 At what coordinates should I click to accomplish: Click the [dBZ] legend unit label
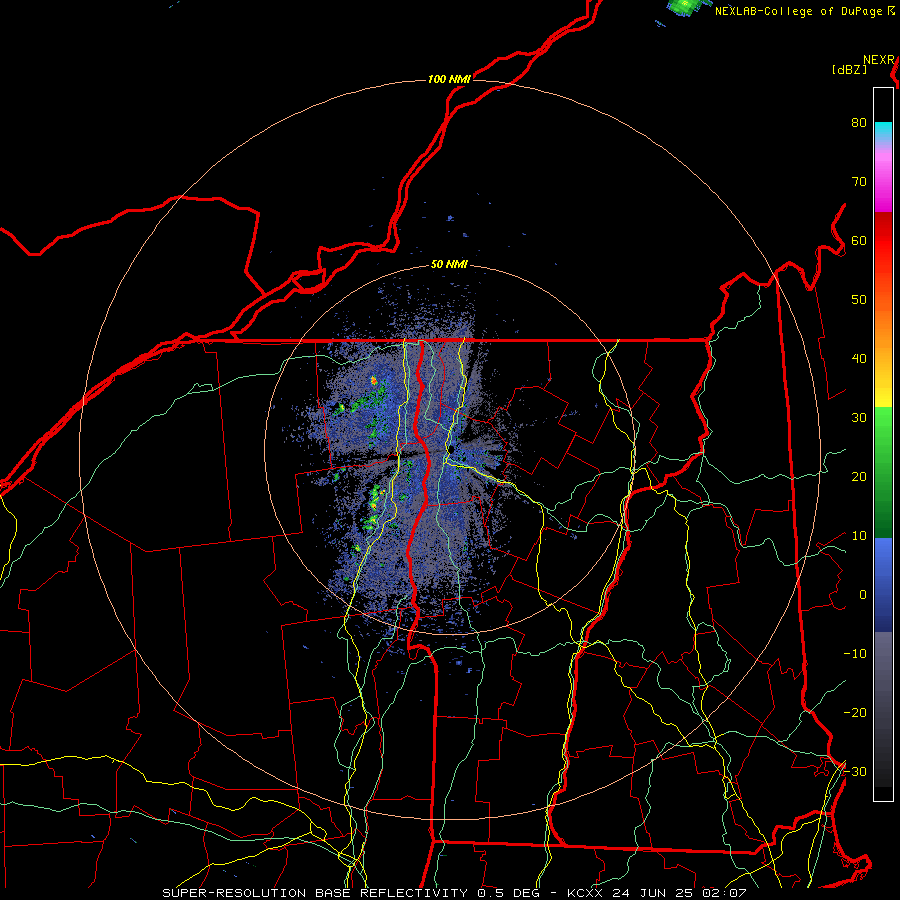click(x=849, y=70)
